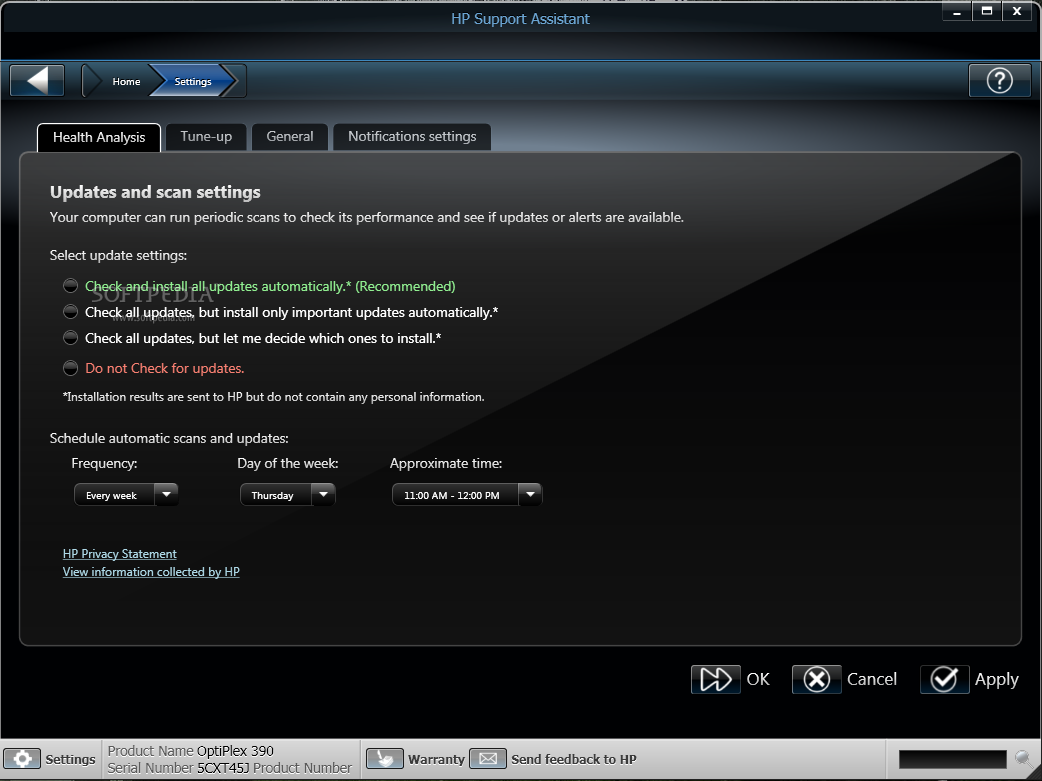Switch to the Tune-up tab
Image resolution: width=1042 pixels, height=781 pixels.
point(206,137)
